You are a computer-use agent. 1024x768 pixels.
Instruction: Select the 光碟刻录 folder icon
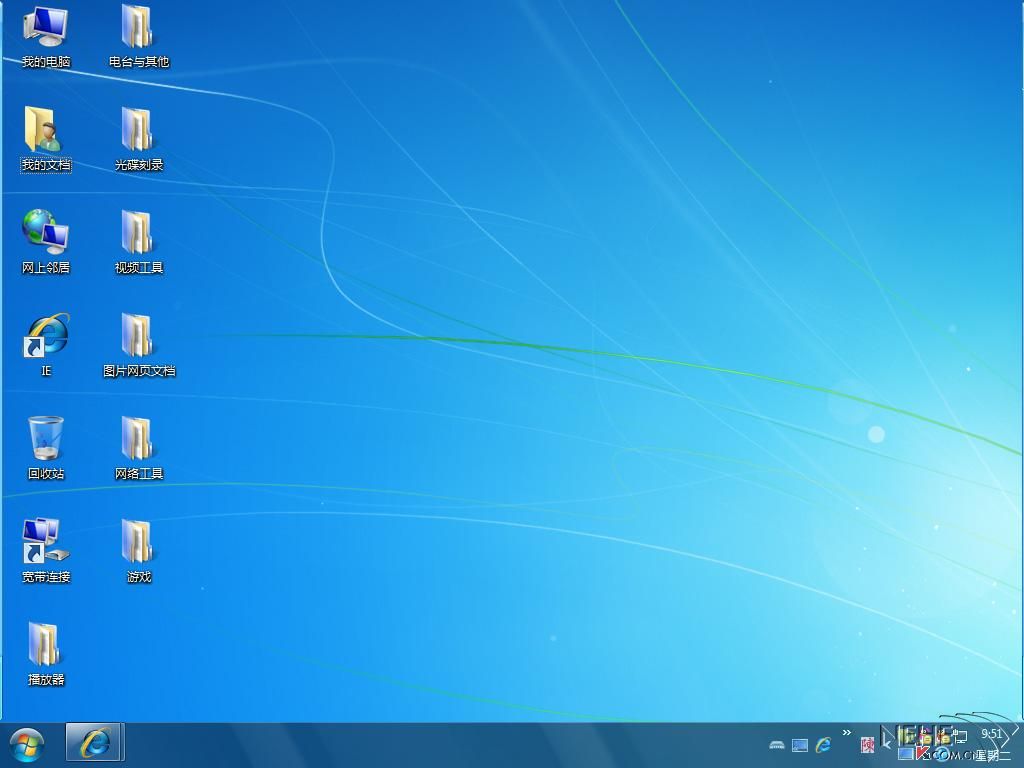coord(138,138)
